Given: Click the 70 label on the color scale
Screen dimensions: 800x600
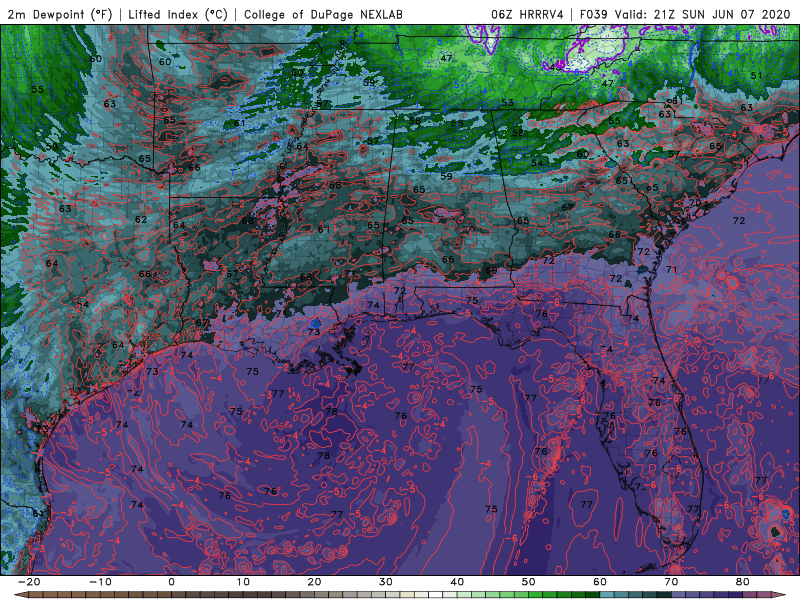Looking at the screenshot, I should (x=671, y=582).
